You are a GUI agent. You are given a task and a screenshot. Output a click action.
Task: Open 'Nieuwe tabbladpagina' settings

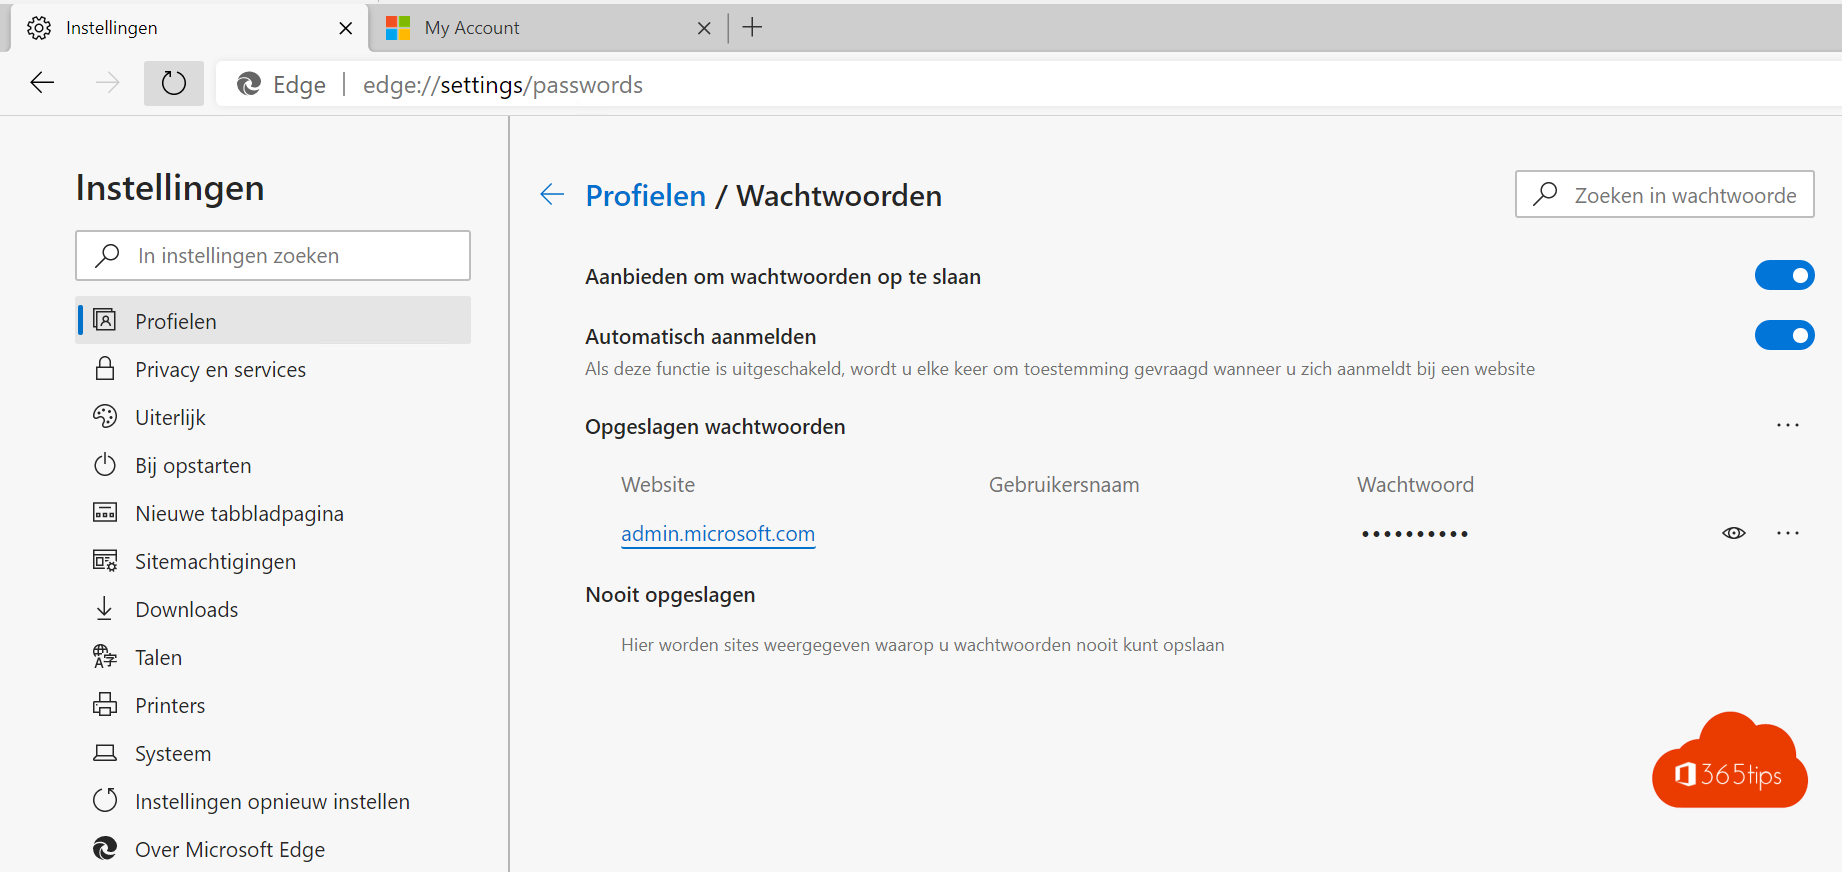[273, 513]
